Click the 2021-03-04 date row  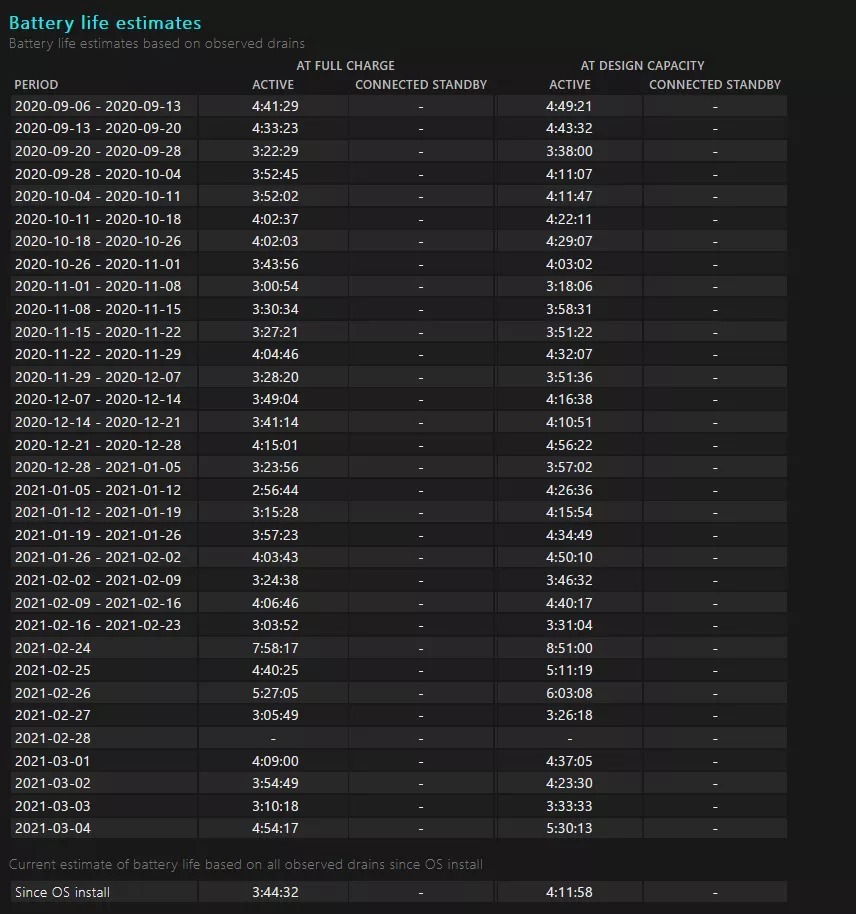[x=399, y=828]
